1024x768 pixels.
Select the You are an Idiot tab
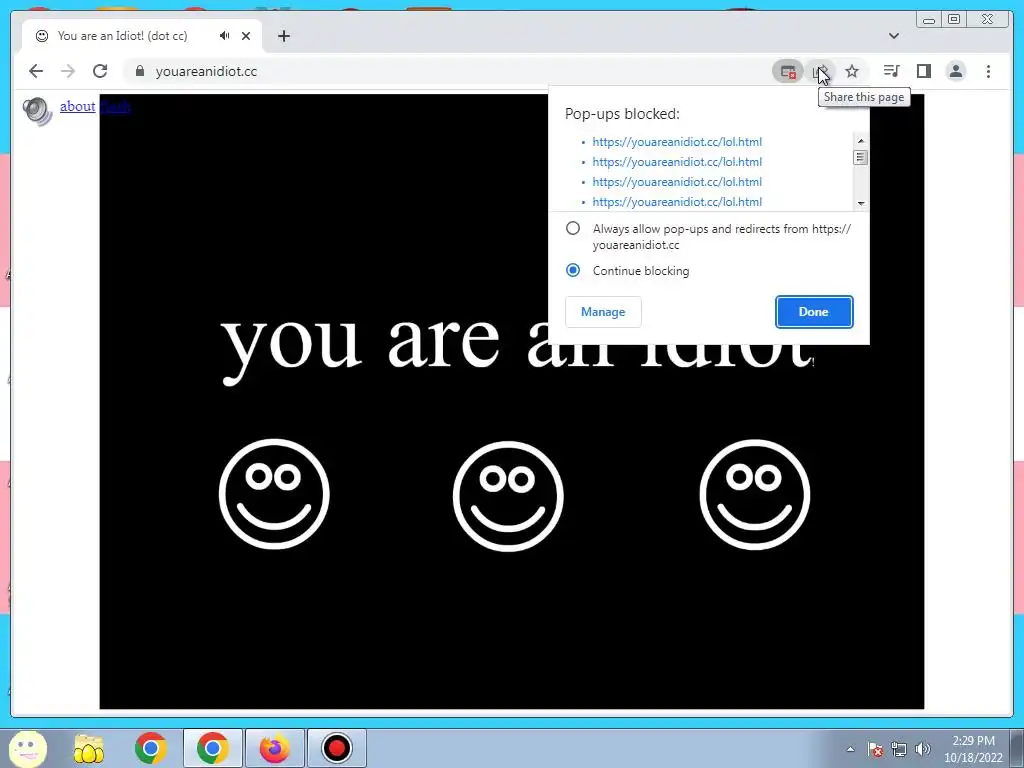(x=142, y=36)
